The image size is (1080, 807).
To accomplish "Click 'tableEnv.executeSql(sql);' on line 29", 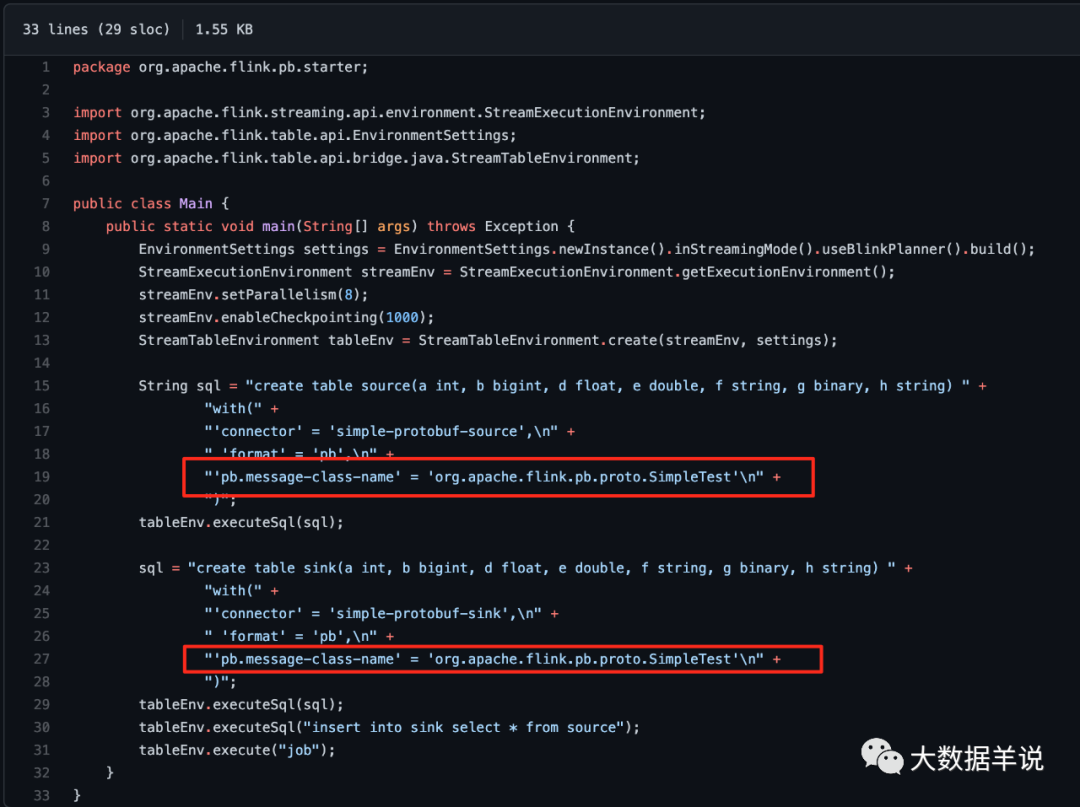I will (x=241, y=704).
